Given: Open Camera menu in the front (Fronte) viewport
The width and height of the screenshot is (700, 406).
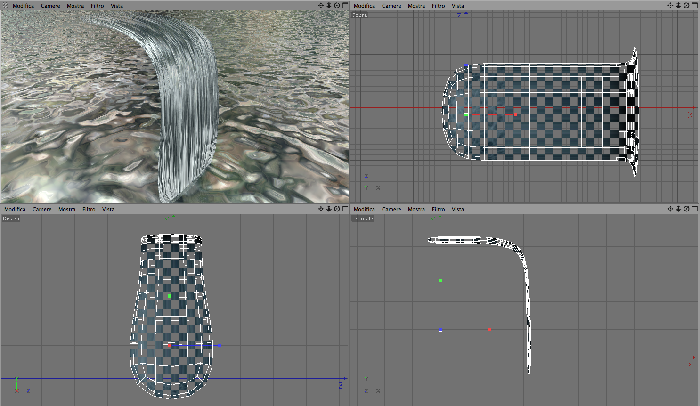Looking at the screenshot, I should (x=392, y=209).
